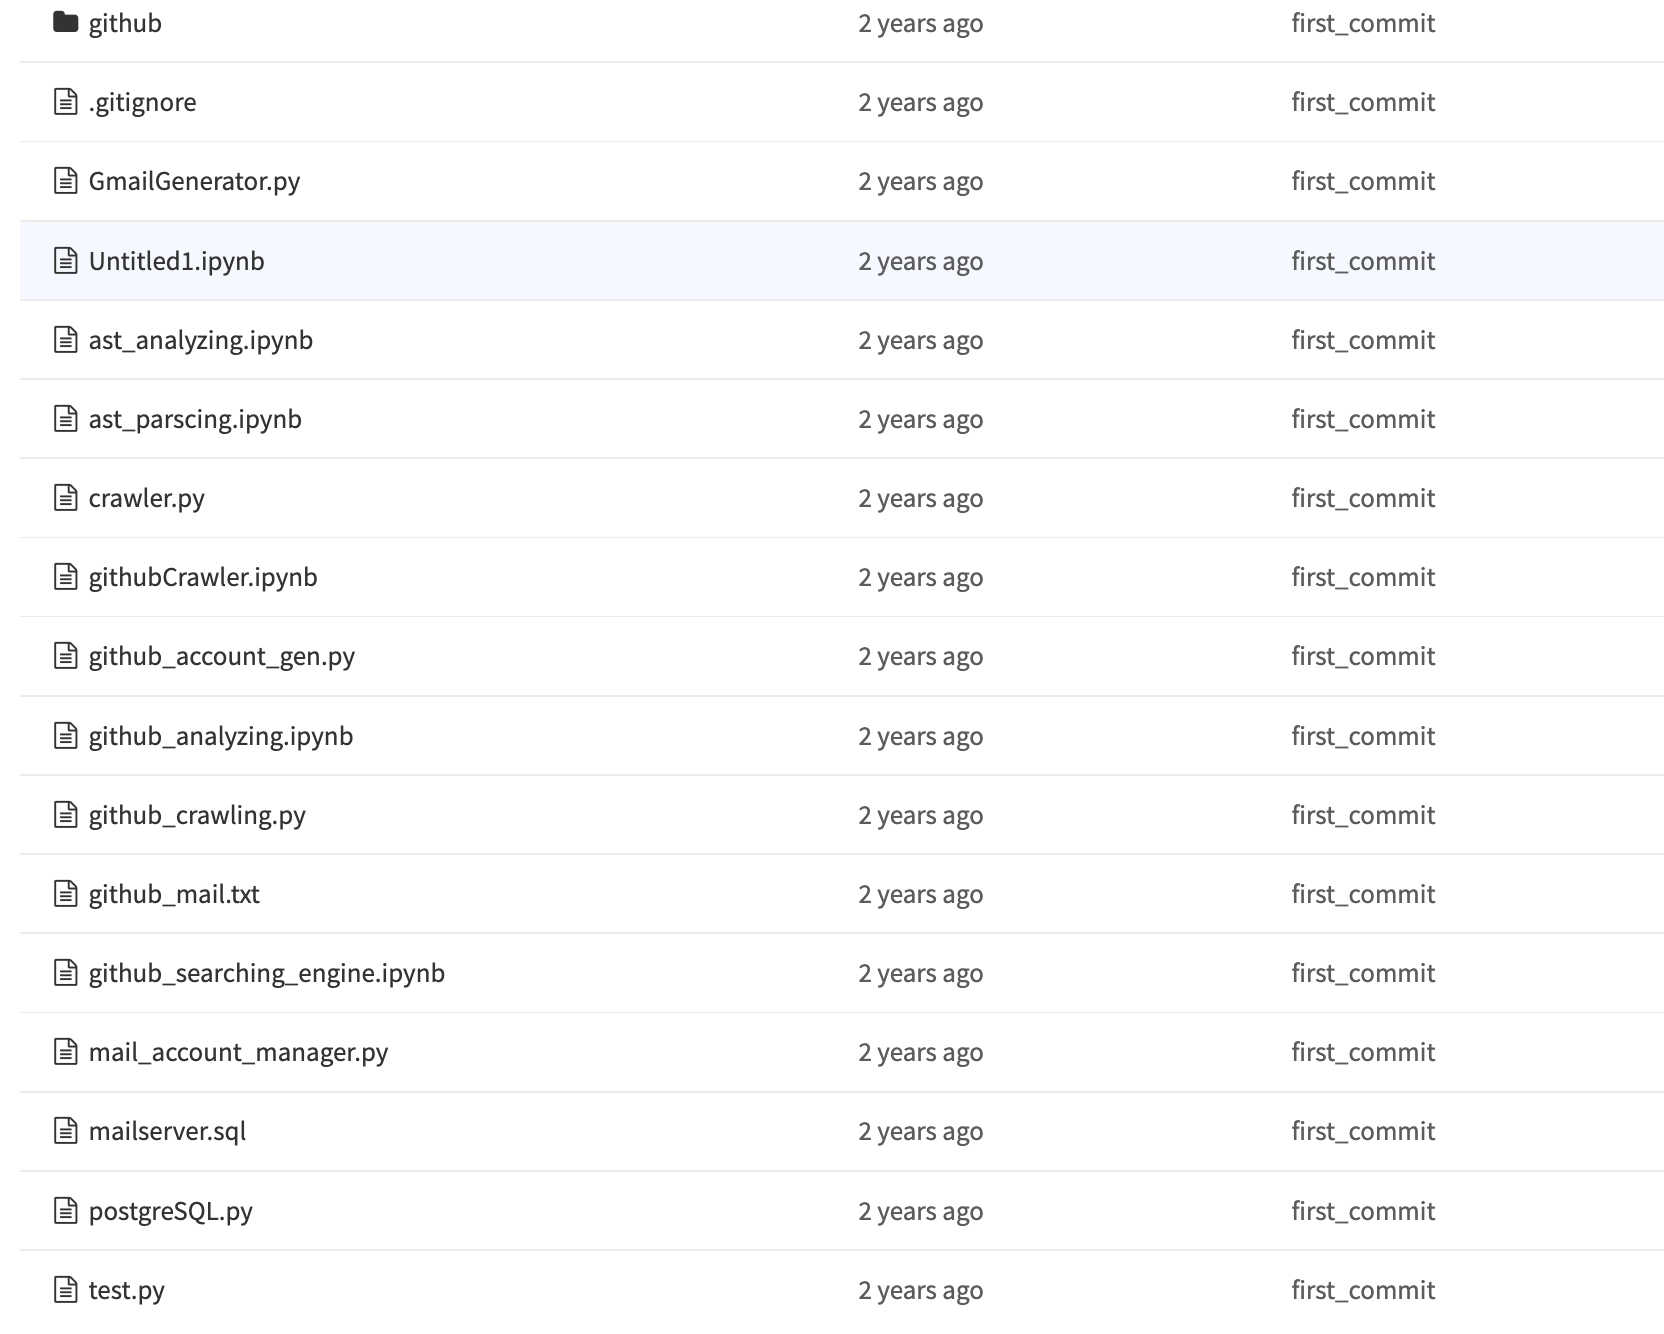Click first_commit message in crawler.py row

click(x=1363, y=498)
